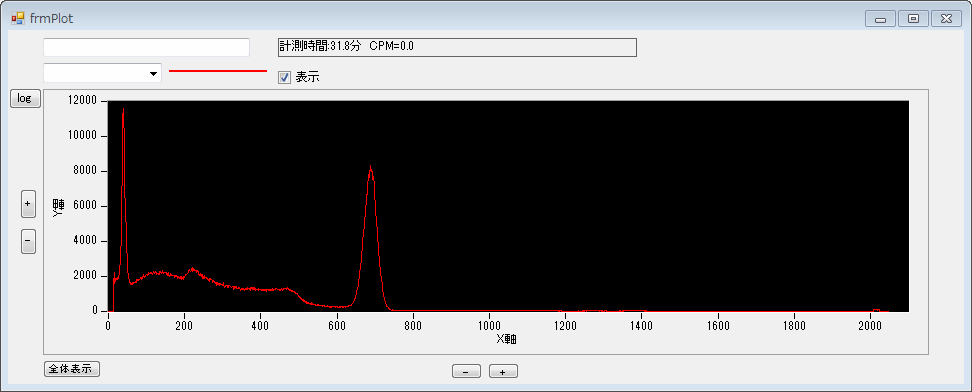Click the X-axis minus zoom button
Viewport: 972px width, 392px height.
point(467,372)
